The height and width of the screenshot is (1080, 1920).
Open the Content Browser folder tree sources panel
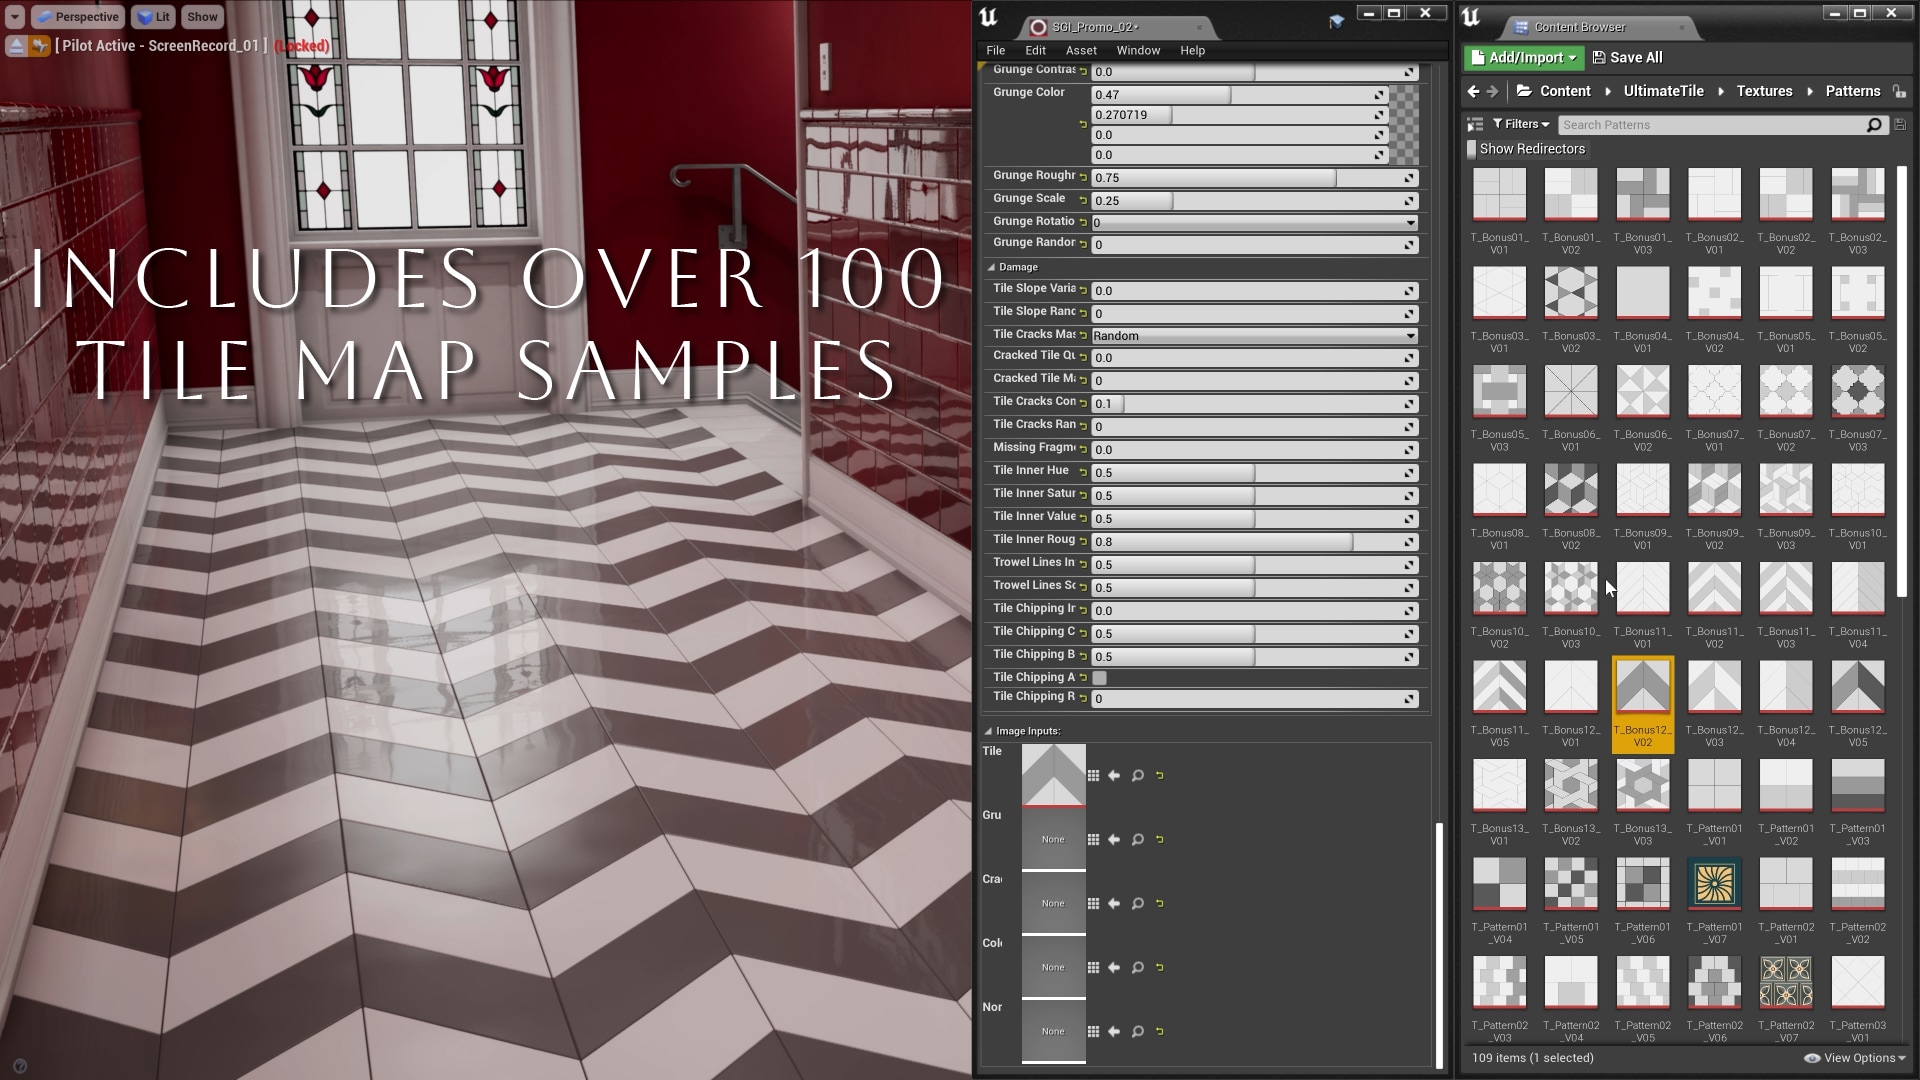(x=1475, y=124)
